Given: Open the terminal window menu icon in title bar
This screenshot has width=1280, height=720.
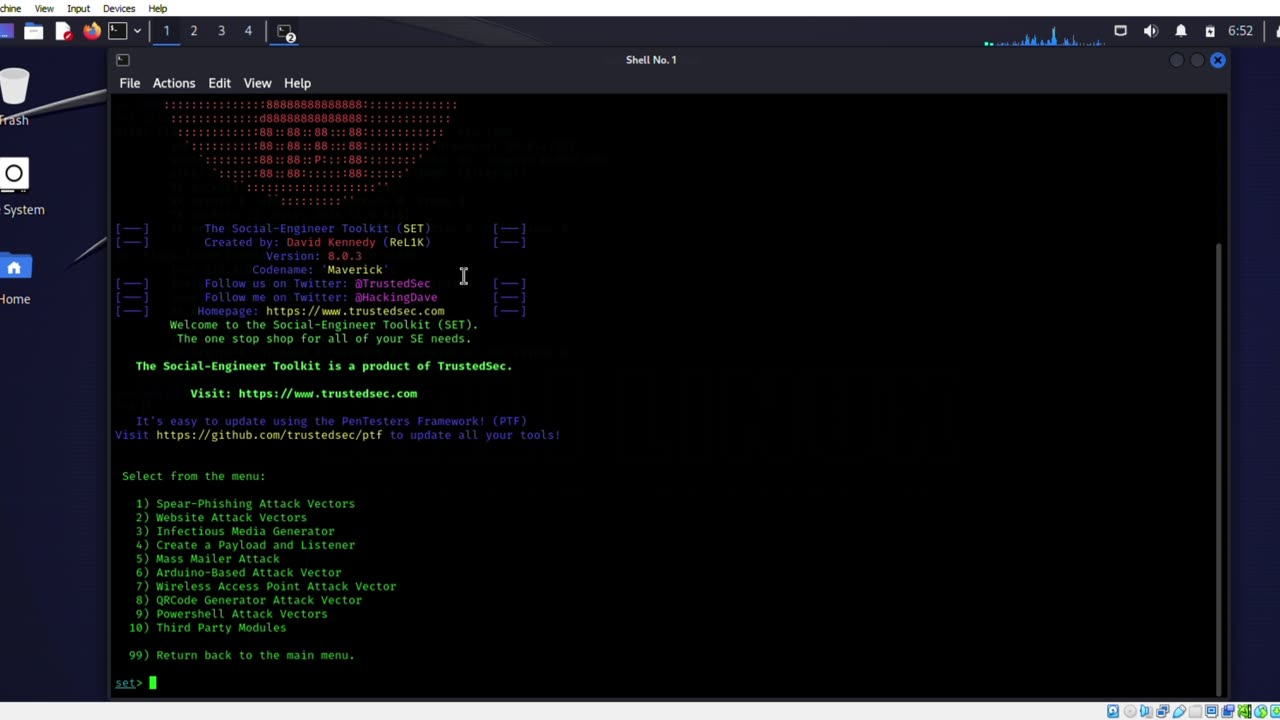Looking at the screenshot, I should coord(123,60).
